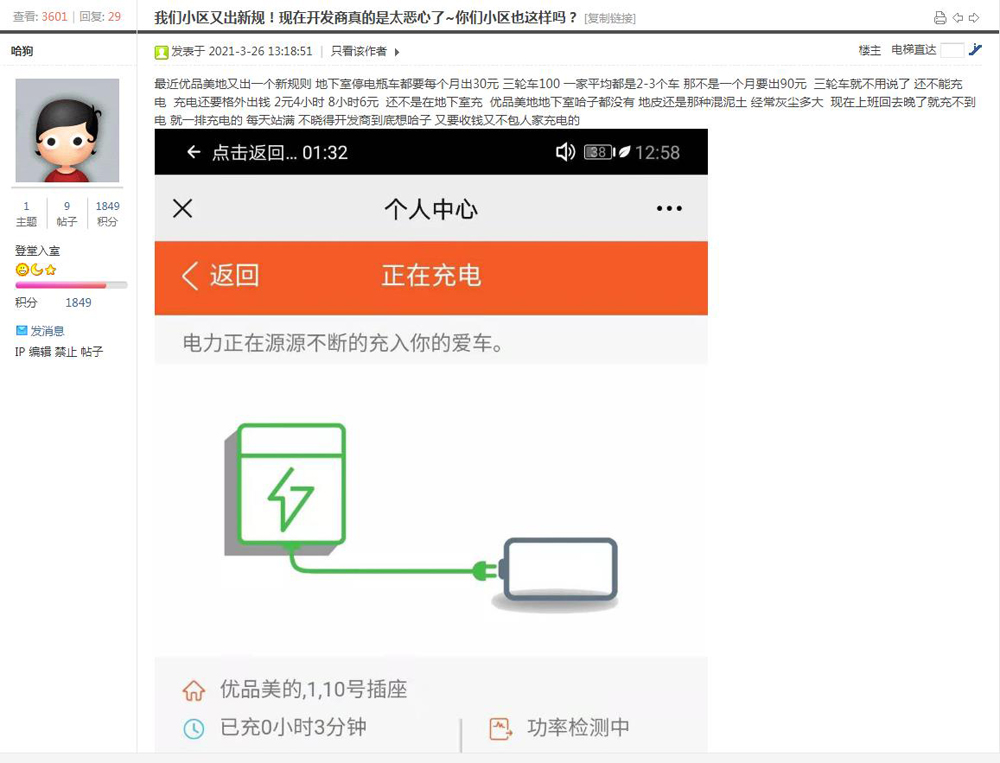Open the 帖子 count in user stats

pos(67,213)
